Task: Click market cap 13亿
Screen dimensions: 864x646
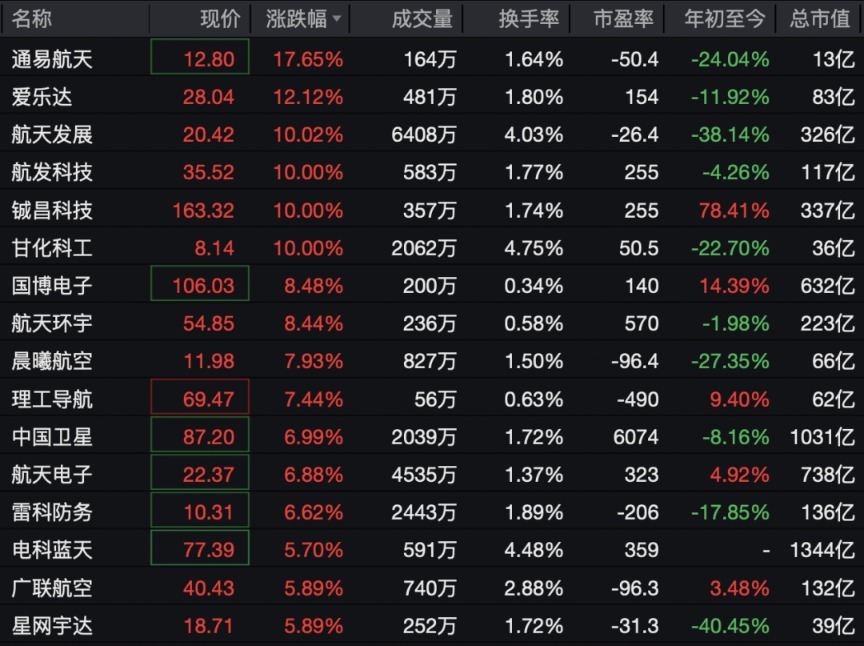Action: (x=834, y=59)
